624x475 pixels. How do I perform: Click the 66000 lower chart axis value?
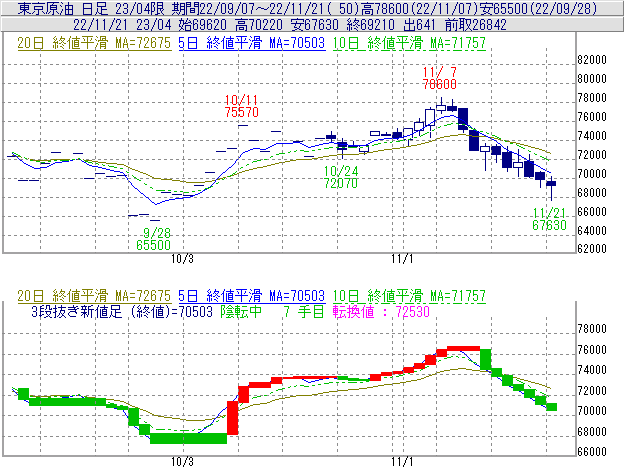[592, 452]
